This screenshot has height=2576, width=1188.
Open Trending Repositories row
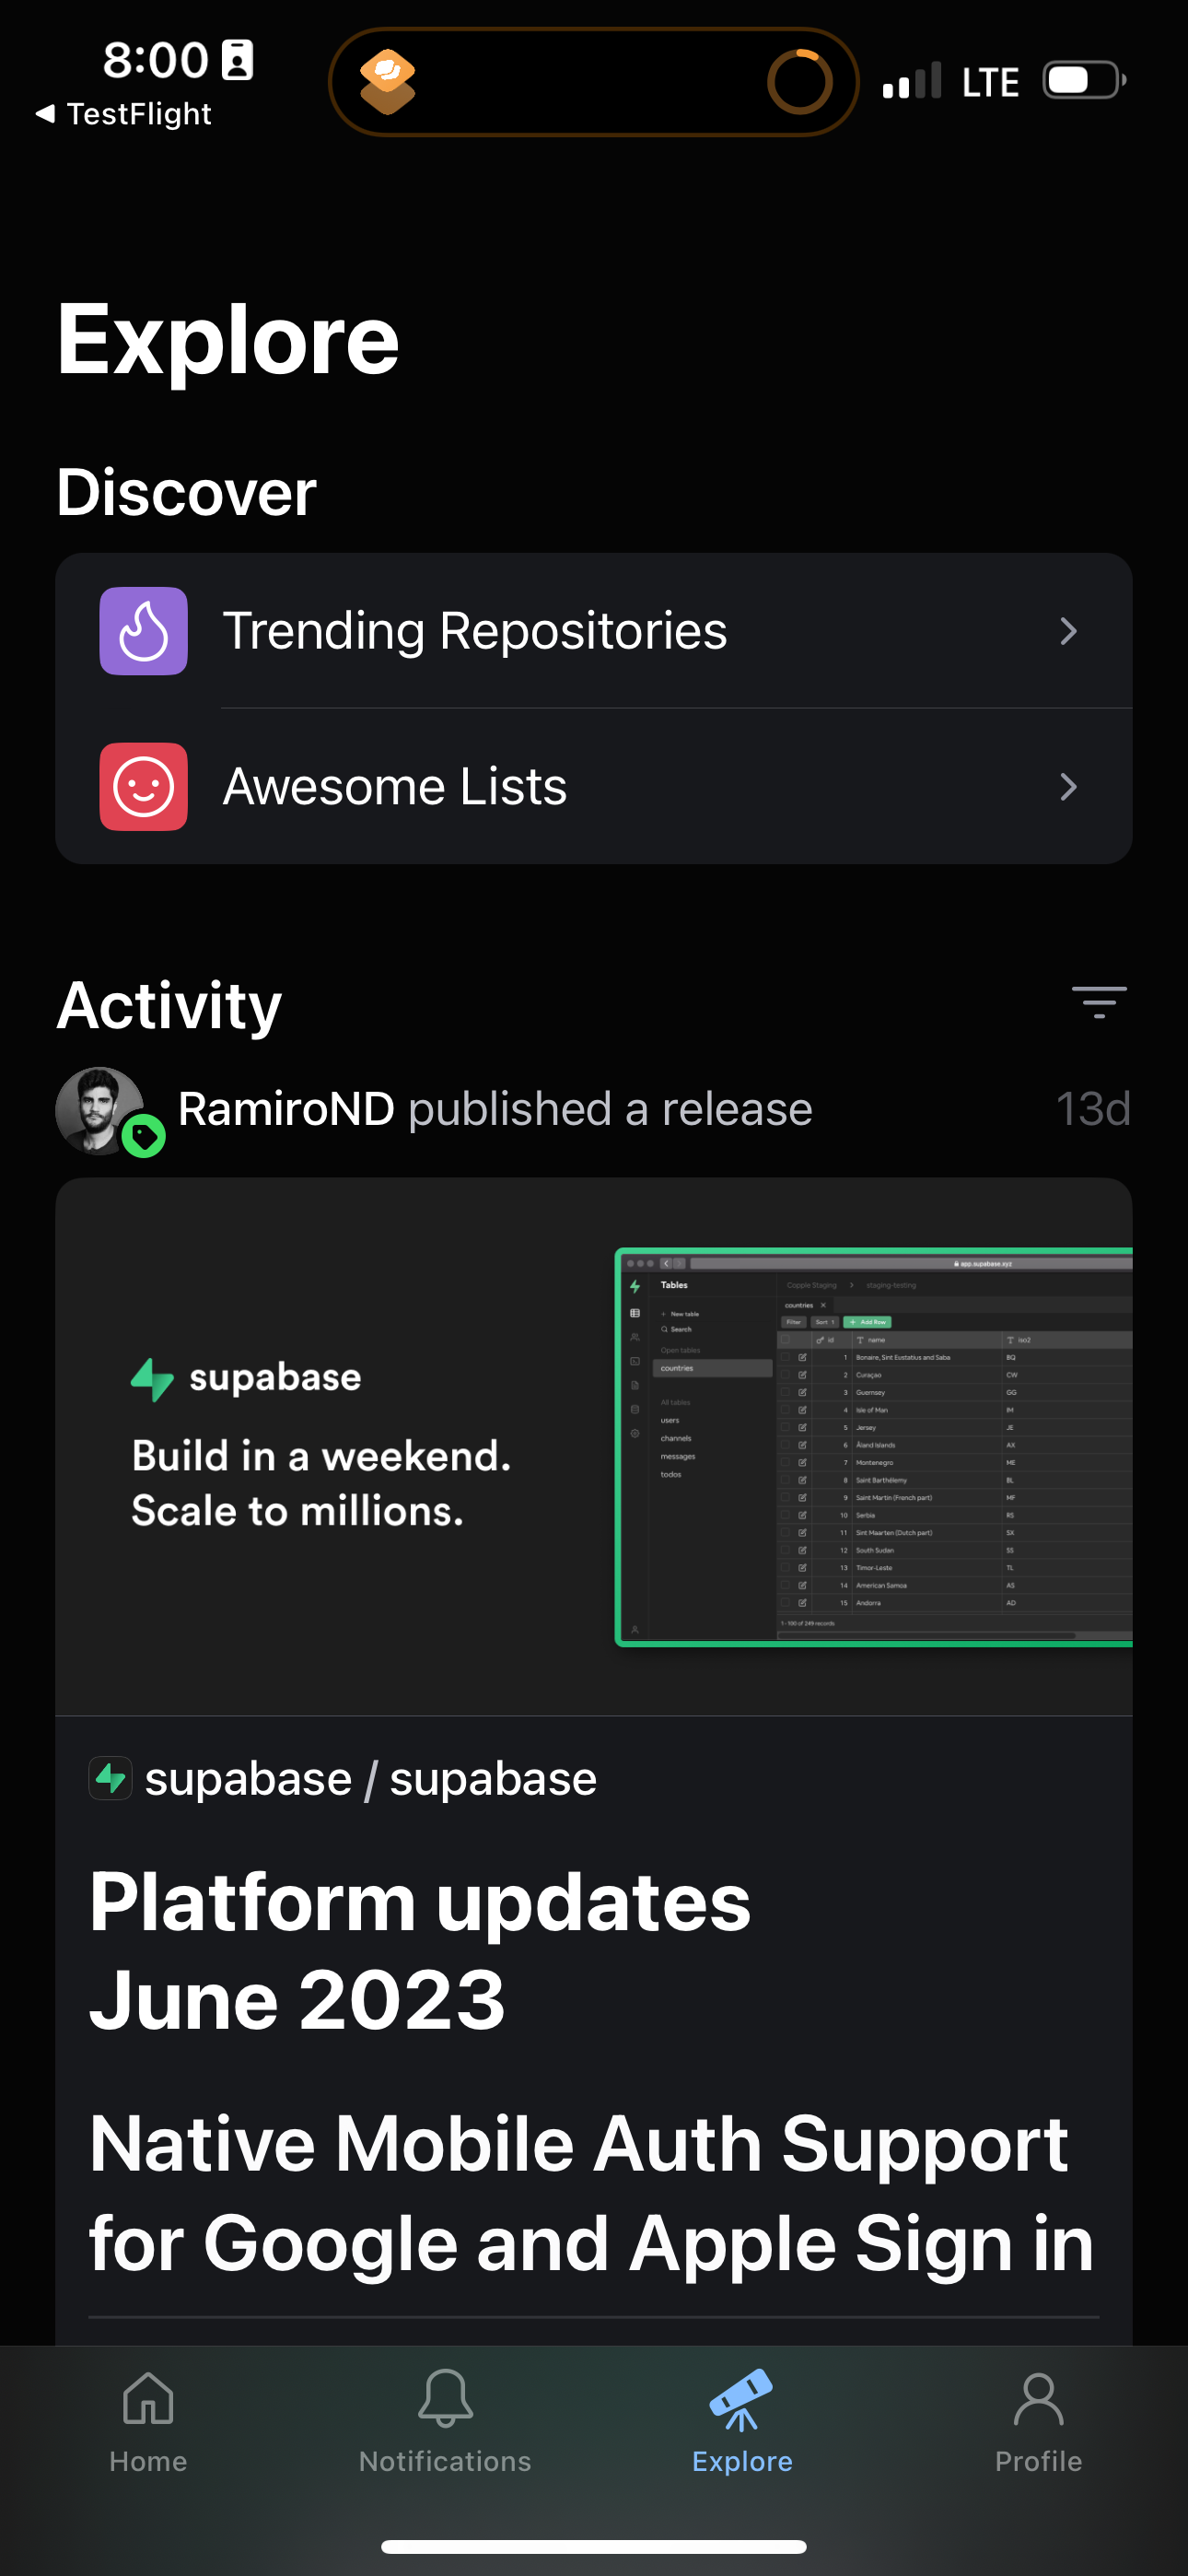tap(594, 631)
